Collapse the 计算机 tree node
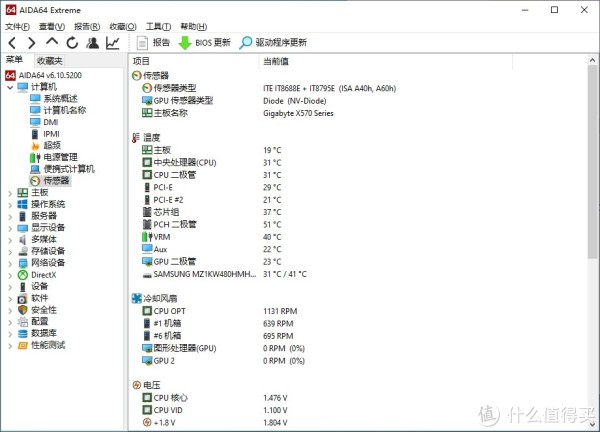The height and width of the screenshot is (432, 600). [10, 87]
